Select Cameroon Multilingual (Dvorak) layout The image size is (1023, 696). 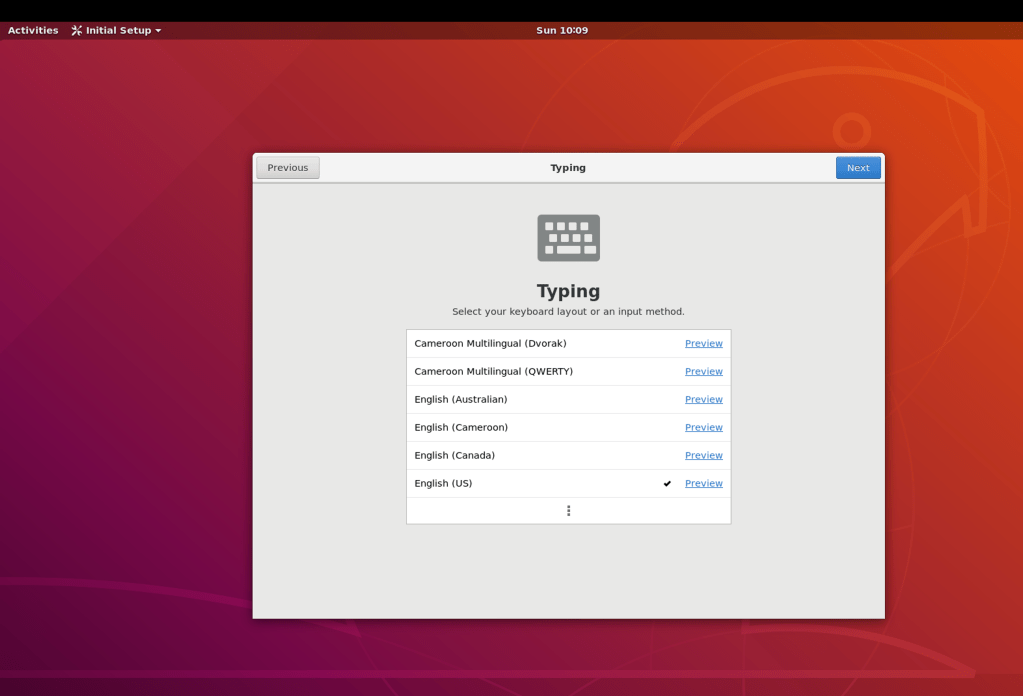pos(568,344)
